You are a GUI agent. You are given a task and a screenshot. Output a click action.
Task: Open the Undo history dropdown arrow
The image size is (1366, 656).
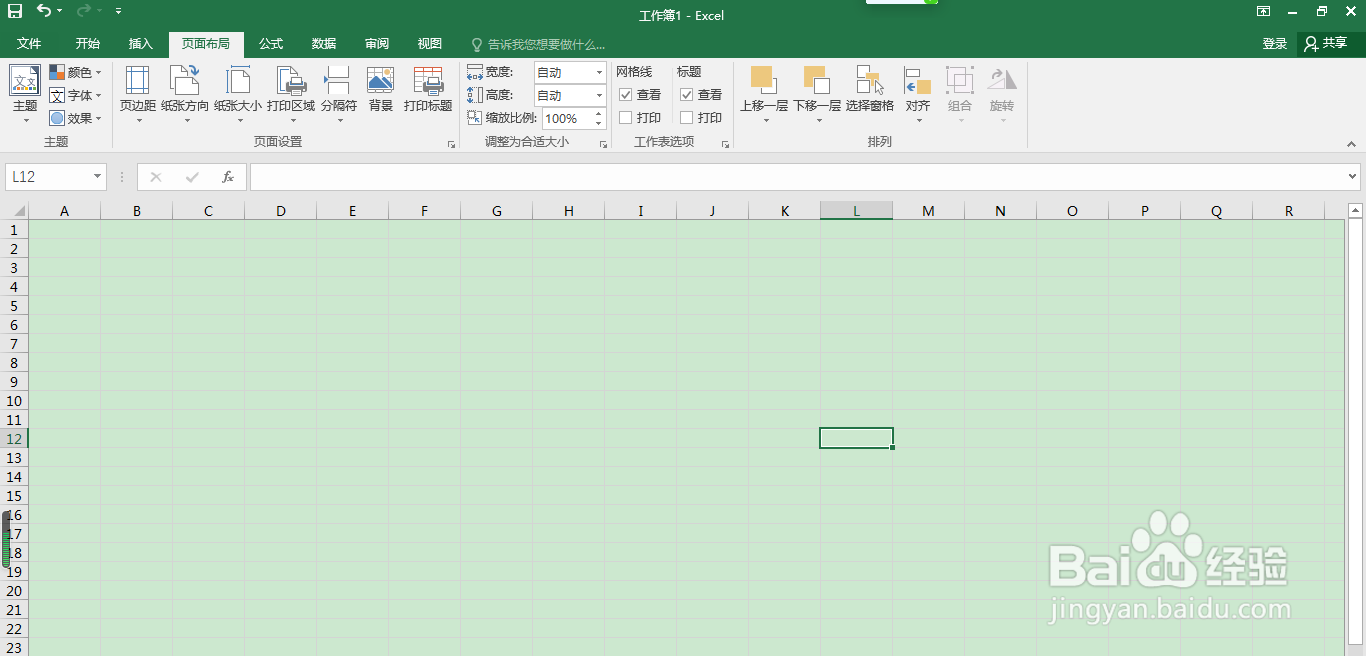point(60,11)
